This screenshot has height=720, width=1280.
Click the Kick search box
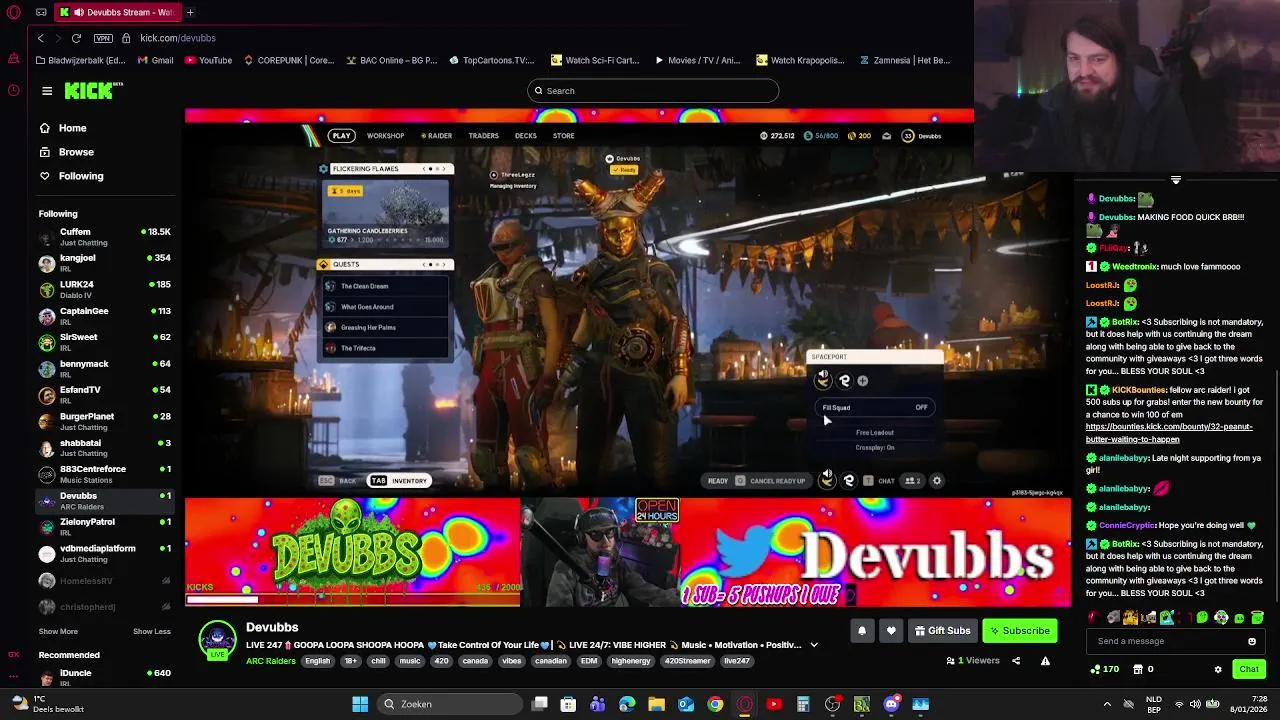[x=653, y=91]
